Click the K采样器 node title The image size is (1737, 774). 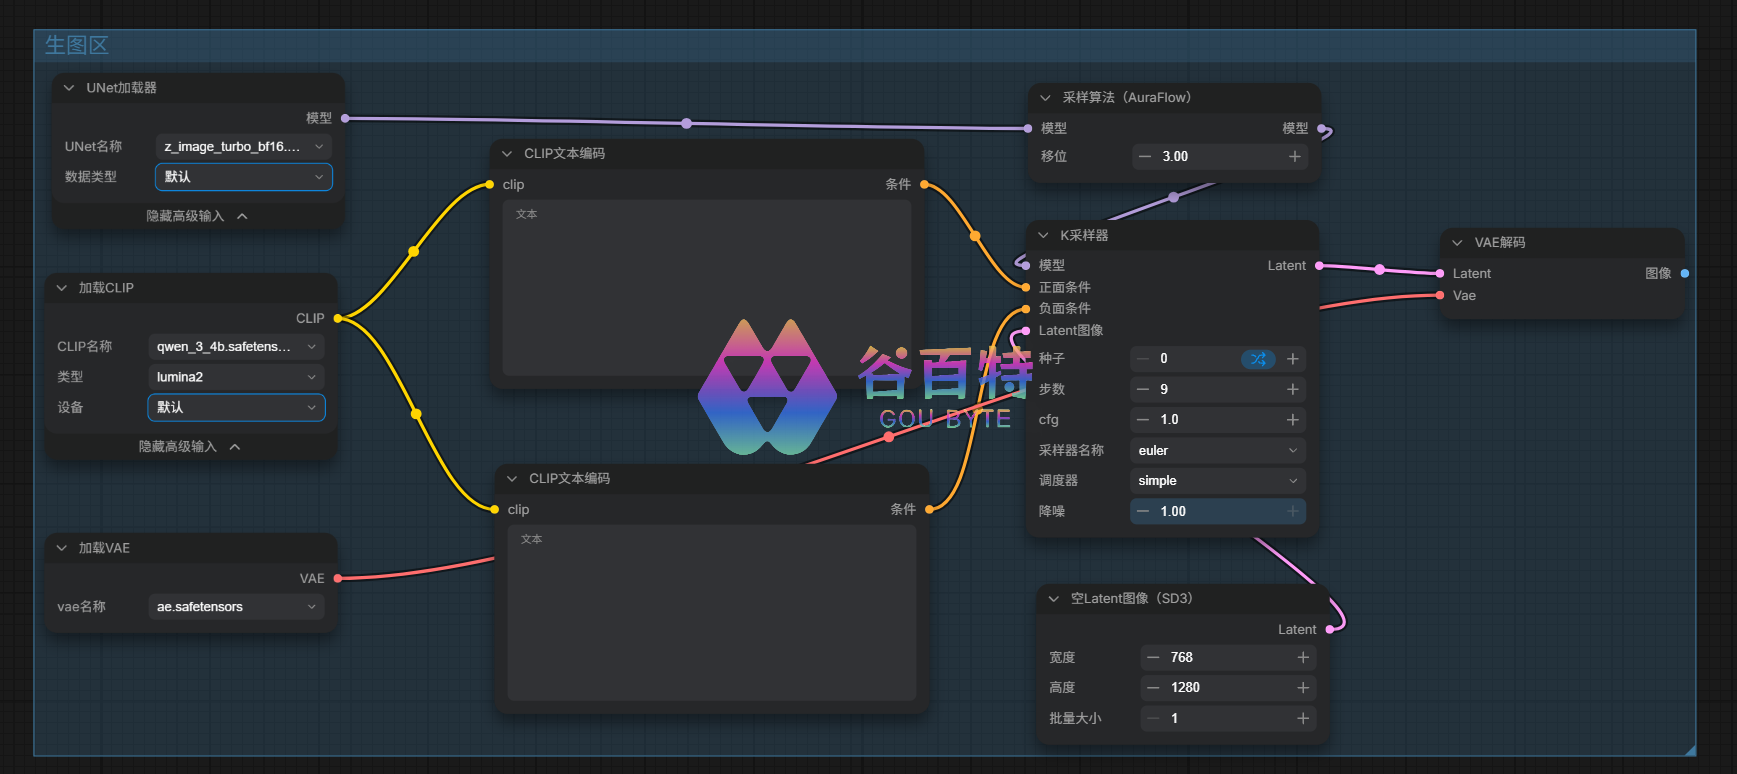[1084, 236]
